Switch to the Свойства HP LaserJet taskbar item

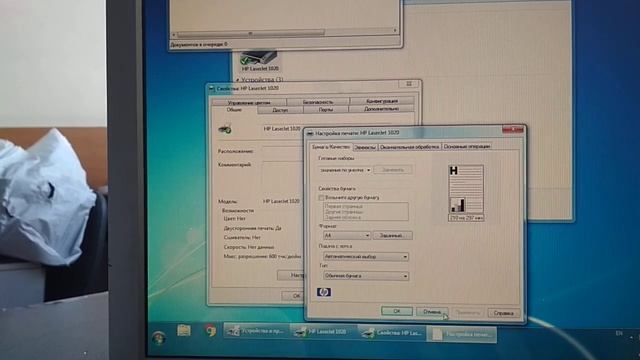[x=392, y=333]
